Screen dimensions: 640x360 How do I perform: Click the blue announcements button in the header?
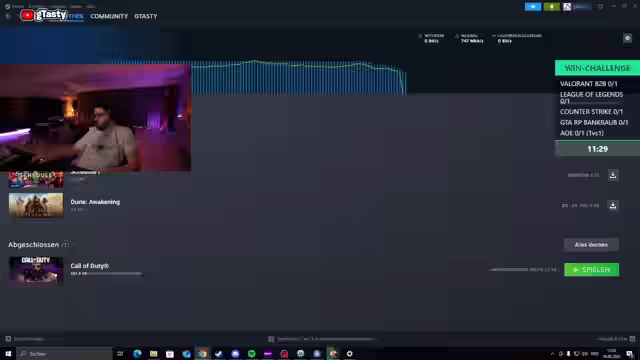pos(533,7)
